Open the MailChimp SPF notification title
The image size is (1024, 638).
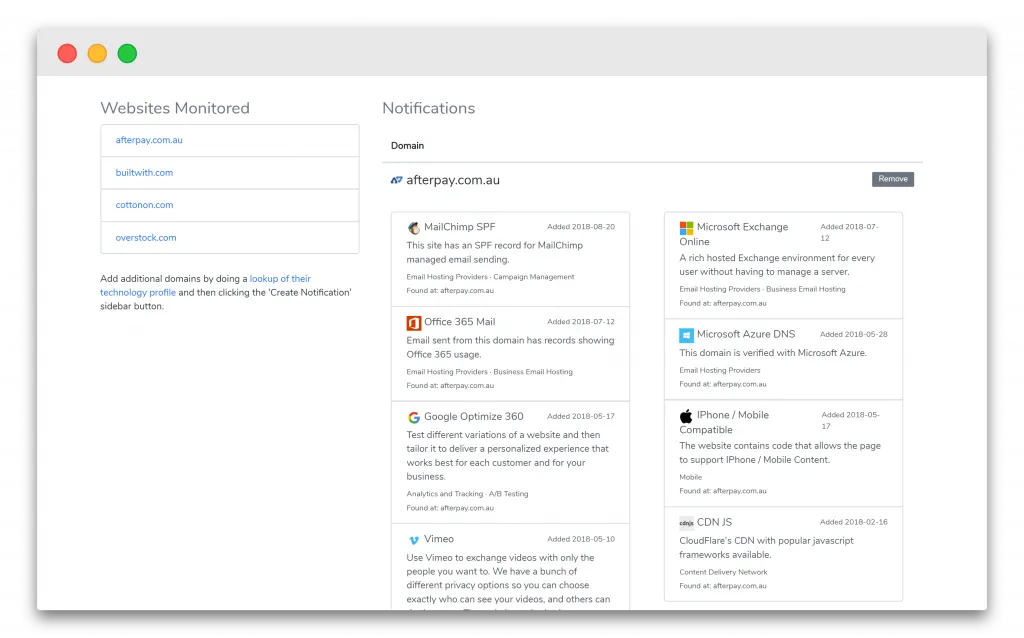(x=459, y=227)
